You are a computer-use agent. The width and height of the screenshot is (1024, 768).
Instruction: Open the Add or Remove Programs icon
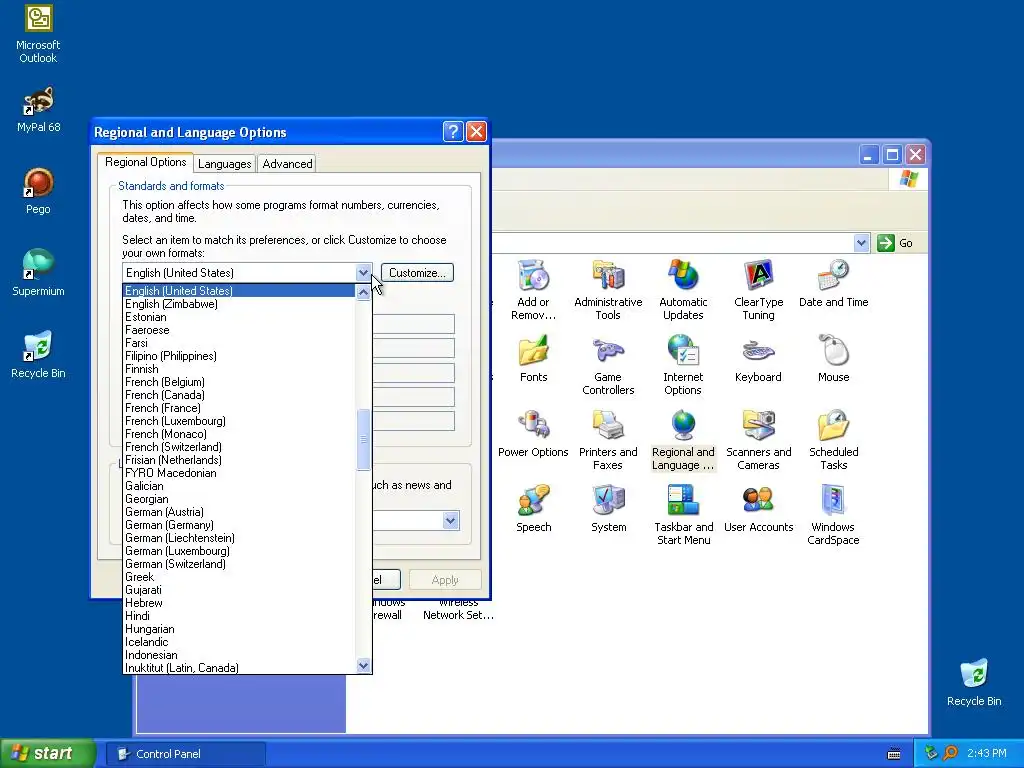[x=533, y=289]
